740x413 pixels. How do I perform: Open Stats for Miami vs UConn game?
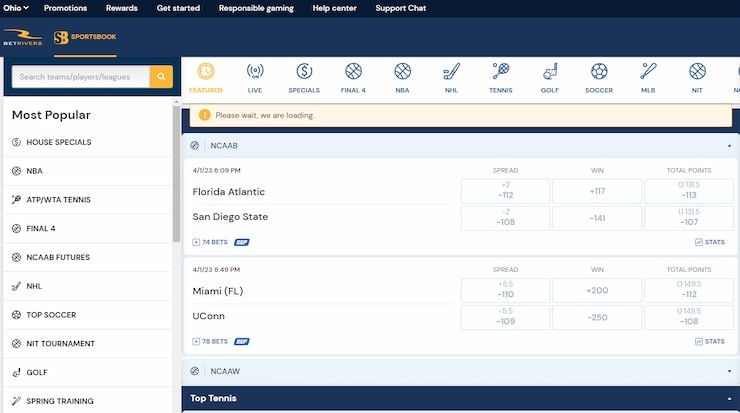(x=710, y=341)
